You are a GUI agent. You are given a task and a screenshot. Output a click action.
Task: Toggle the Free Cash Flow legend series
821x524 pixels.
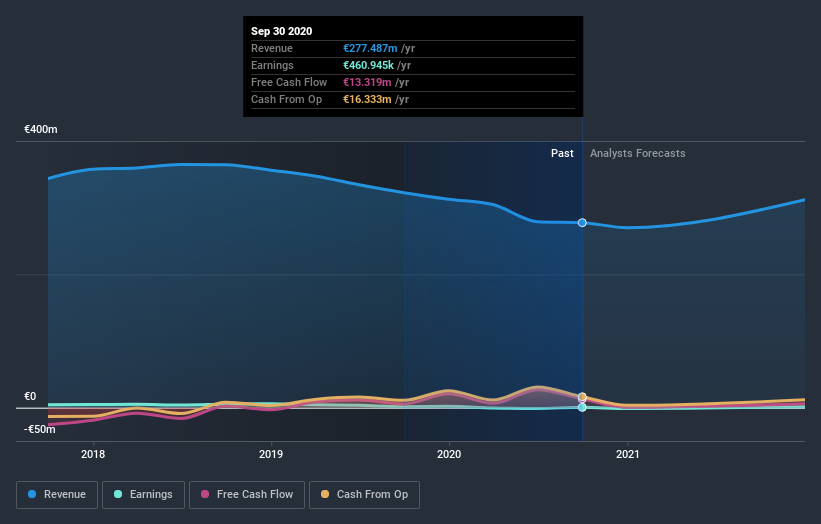tap(247, 495)
